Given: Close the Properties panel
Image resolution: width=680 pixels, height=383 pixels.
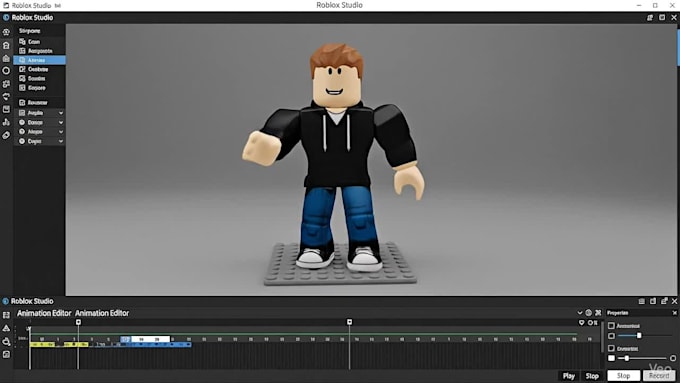Looking at the screenshot, I should tap(674, 313).
